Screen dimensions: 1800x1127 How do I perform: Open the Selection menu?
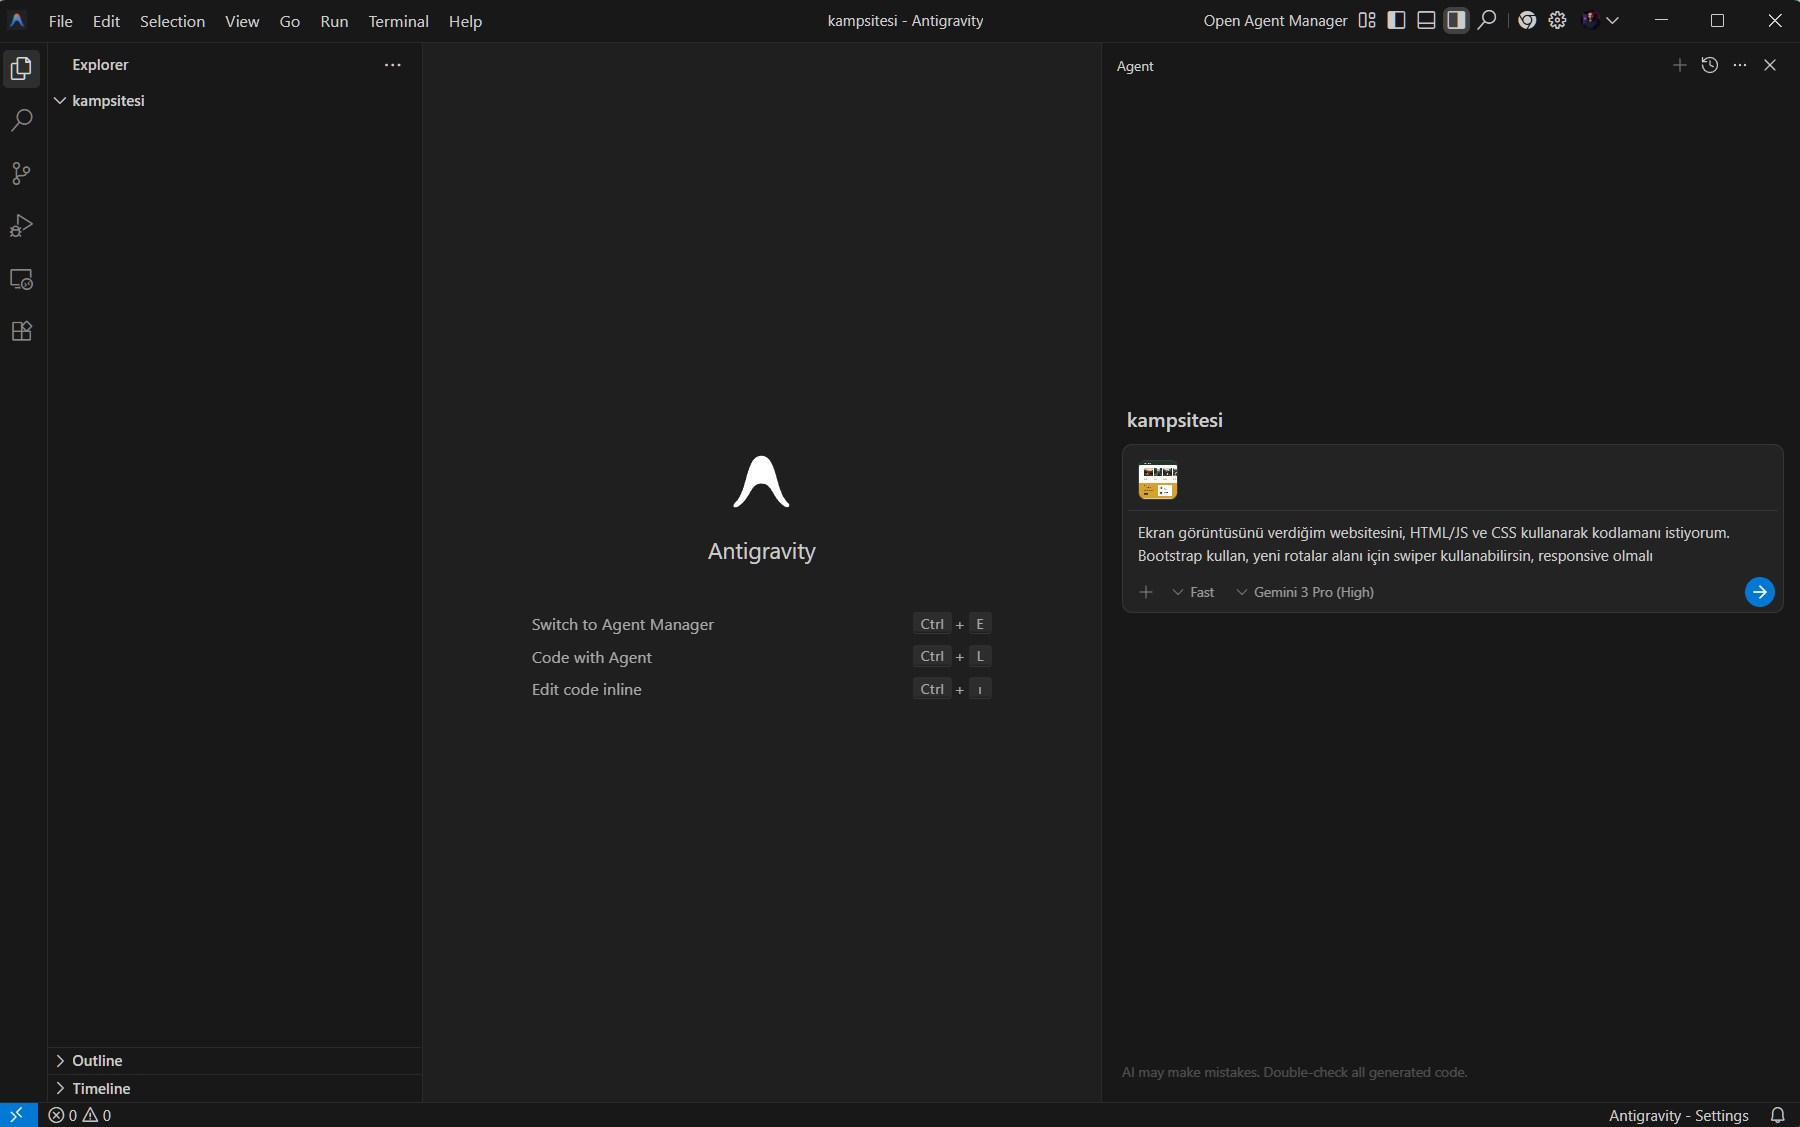(x=172, y=21)
